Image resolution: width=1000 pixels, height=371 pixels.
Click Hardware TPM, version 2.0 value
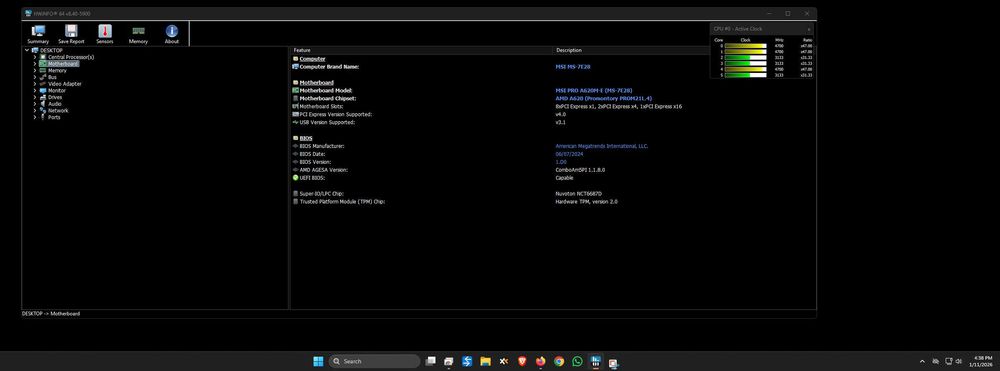[586, 201]
